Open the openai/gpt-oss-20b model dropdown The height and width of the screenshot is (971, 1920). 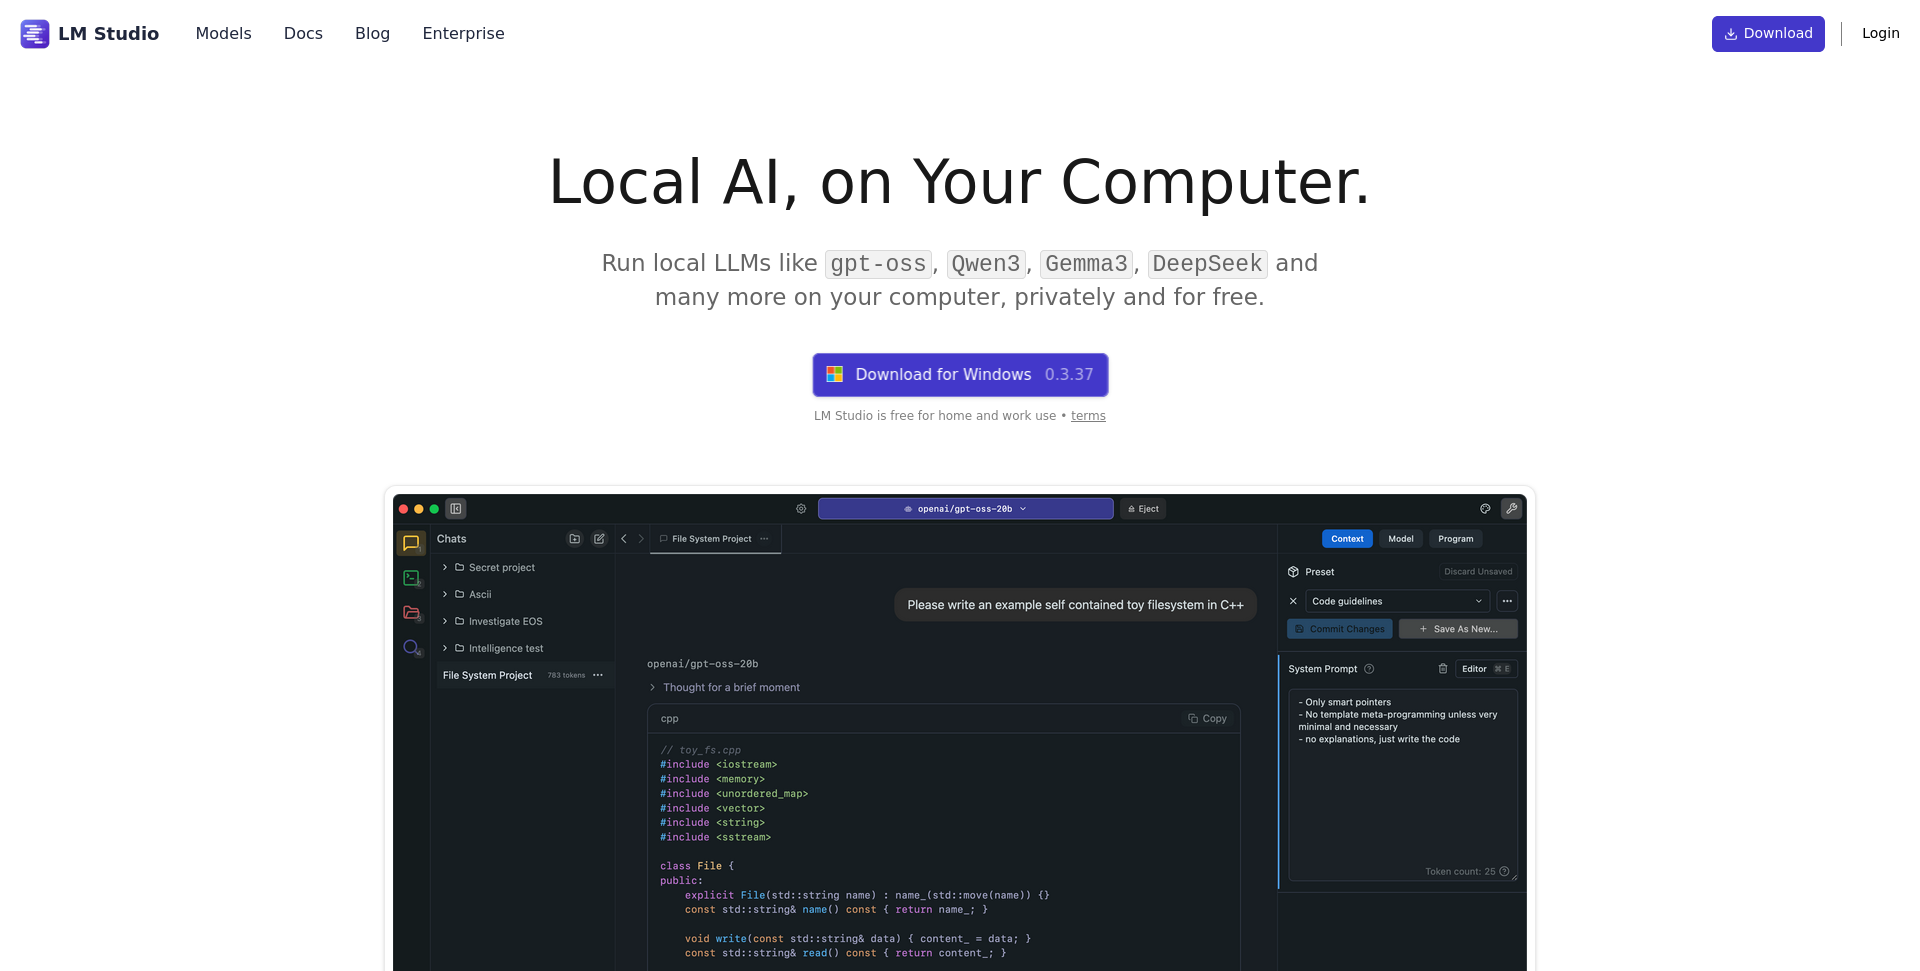[965, 509]
